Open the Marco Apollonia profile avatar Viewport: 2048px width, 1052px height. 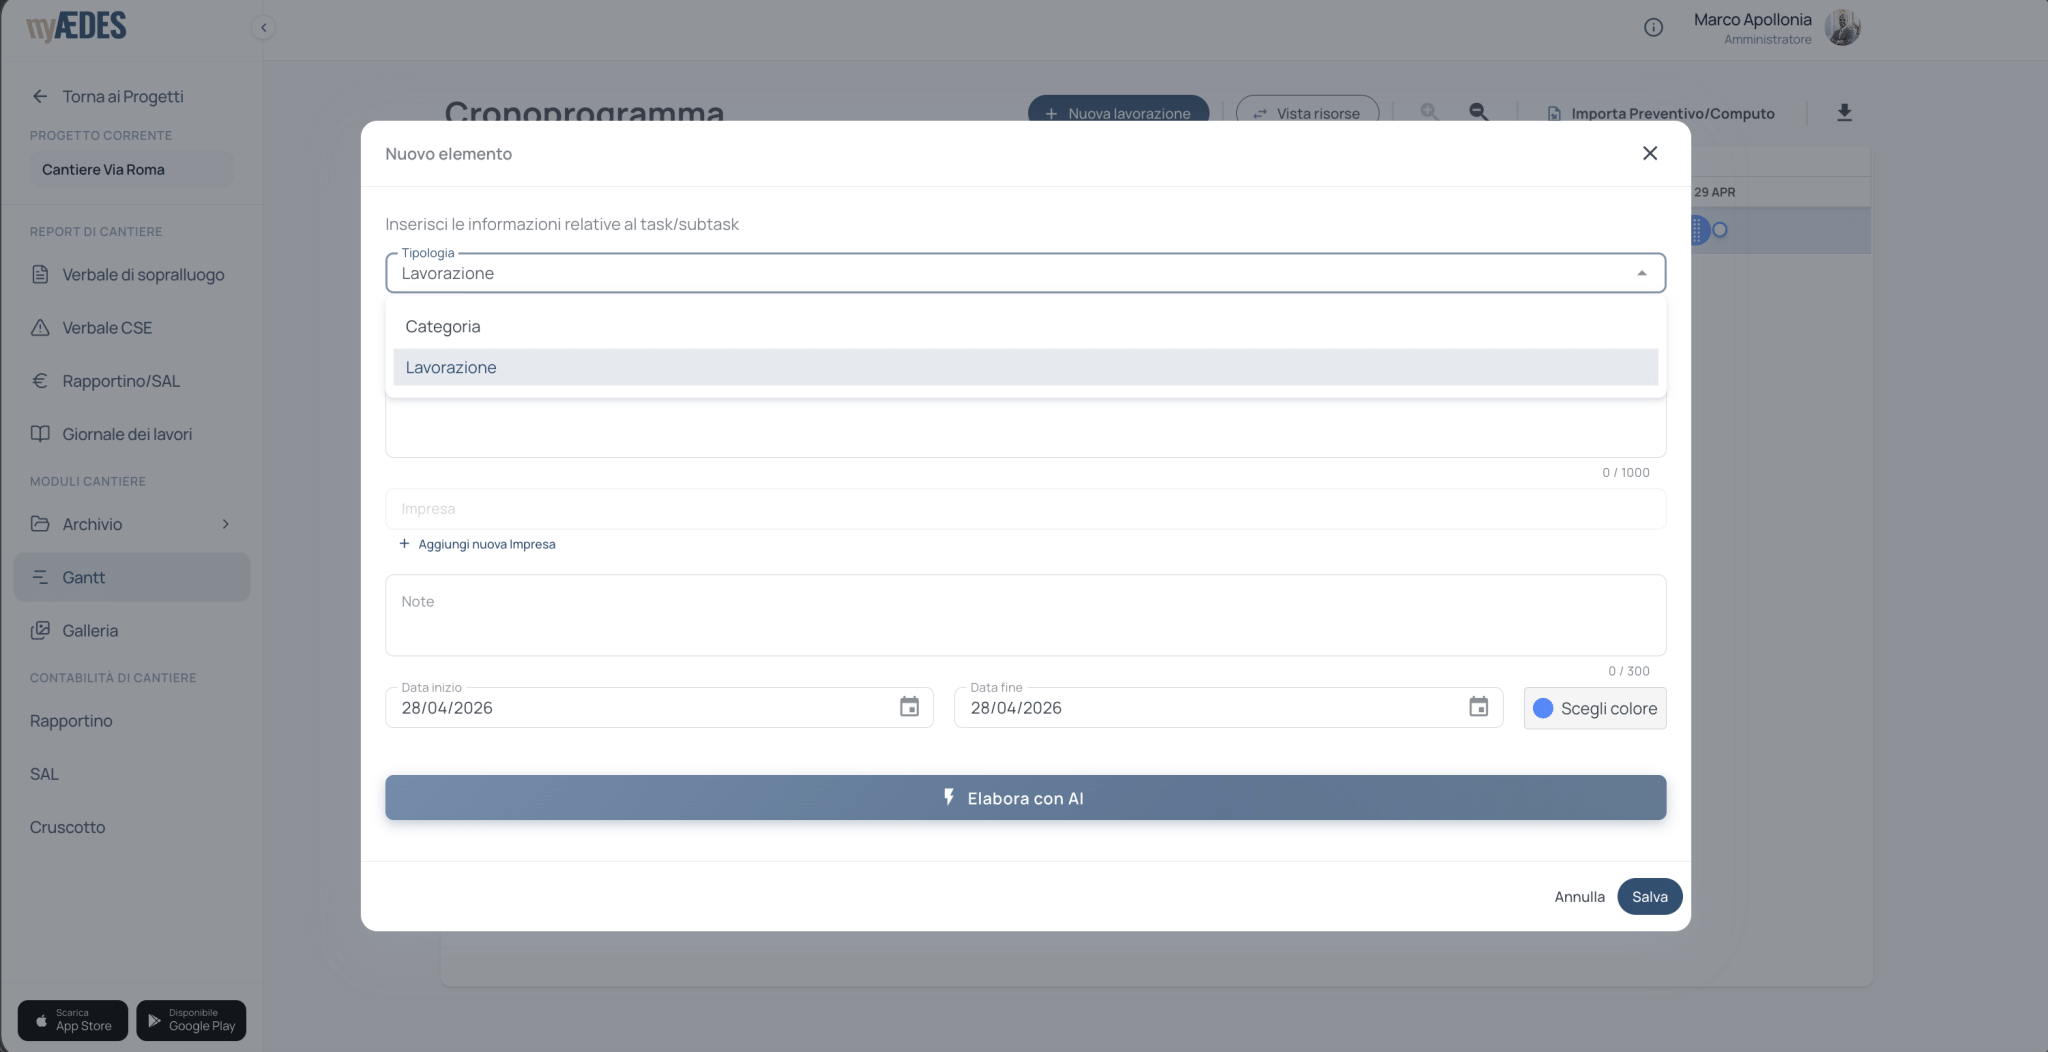click(x=1842, y=27)
